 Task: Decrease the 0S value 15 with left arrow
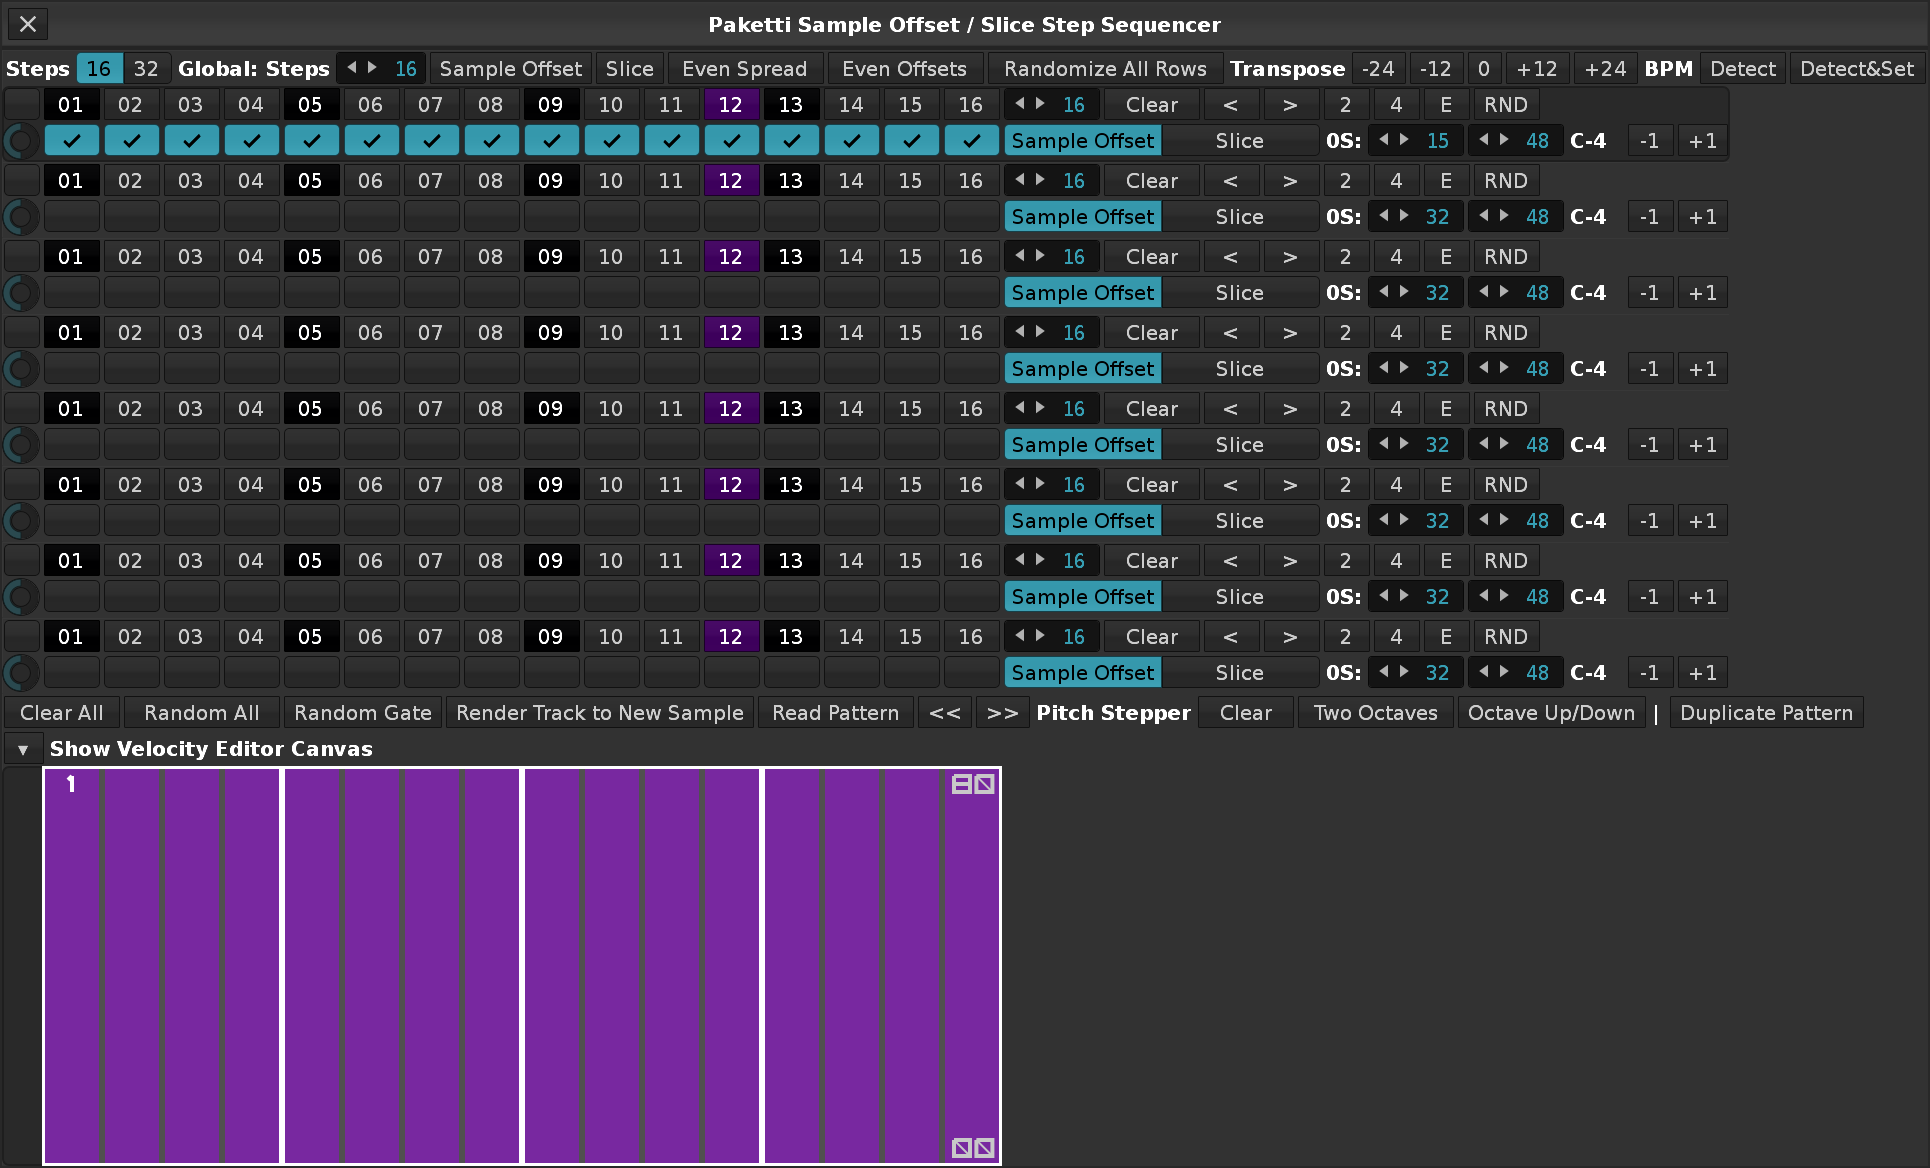tap(1383, 140)
